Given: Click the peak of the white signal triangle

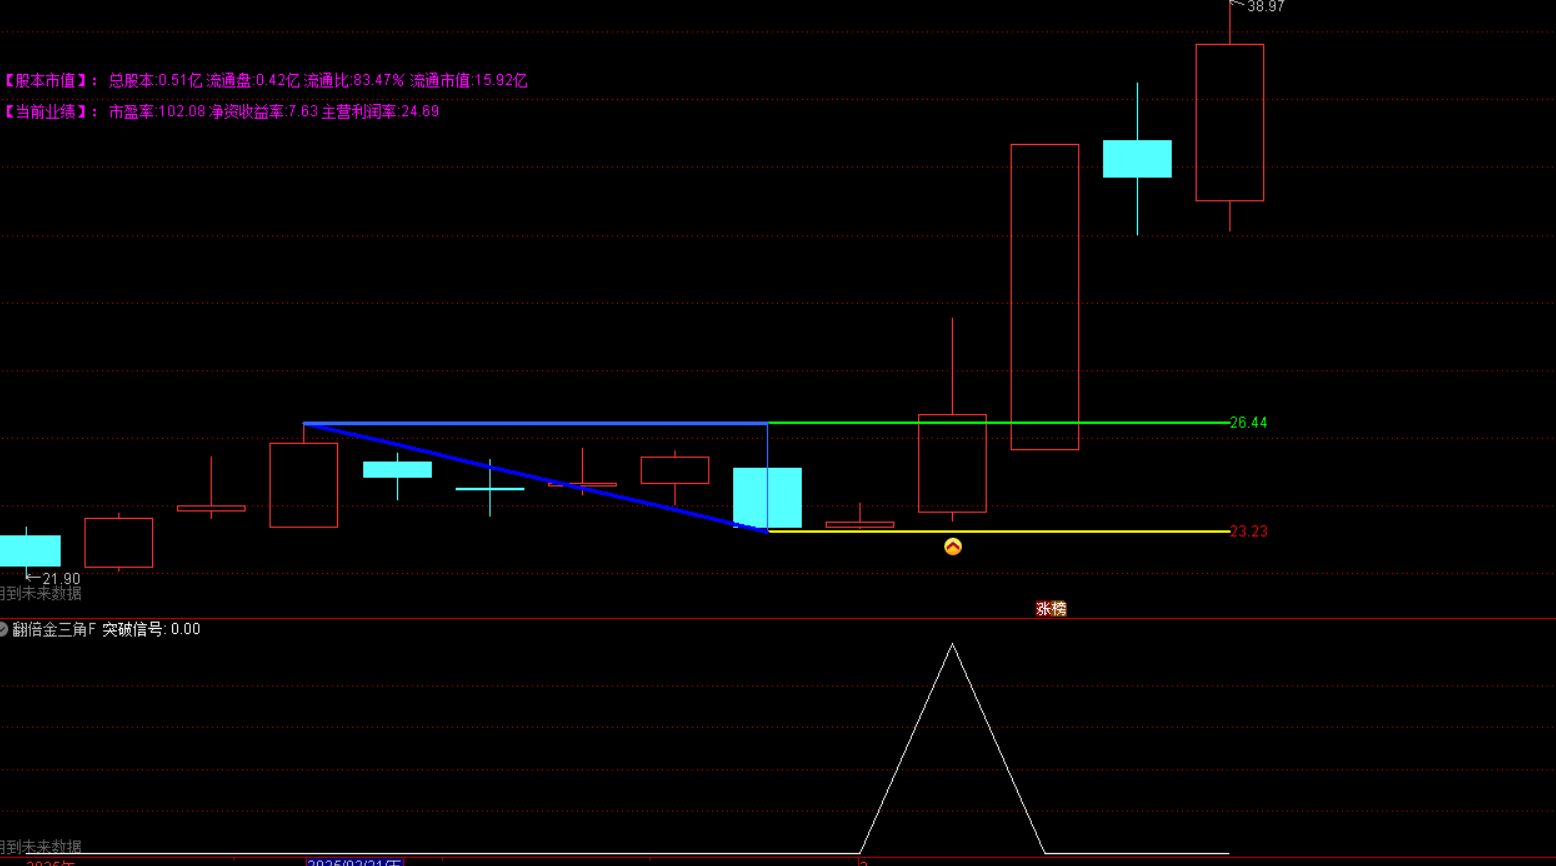Looking at the screenshot, I should 953,645.
